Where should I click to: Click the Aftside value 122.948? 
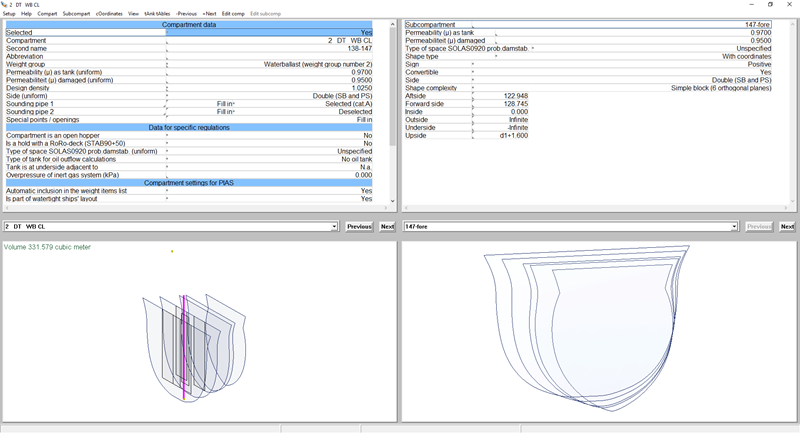tap(515, 96)
